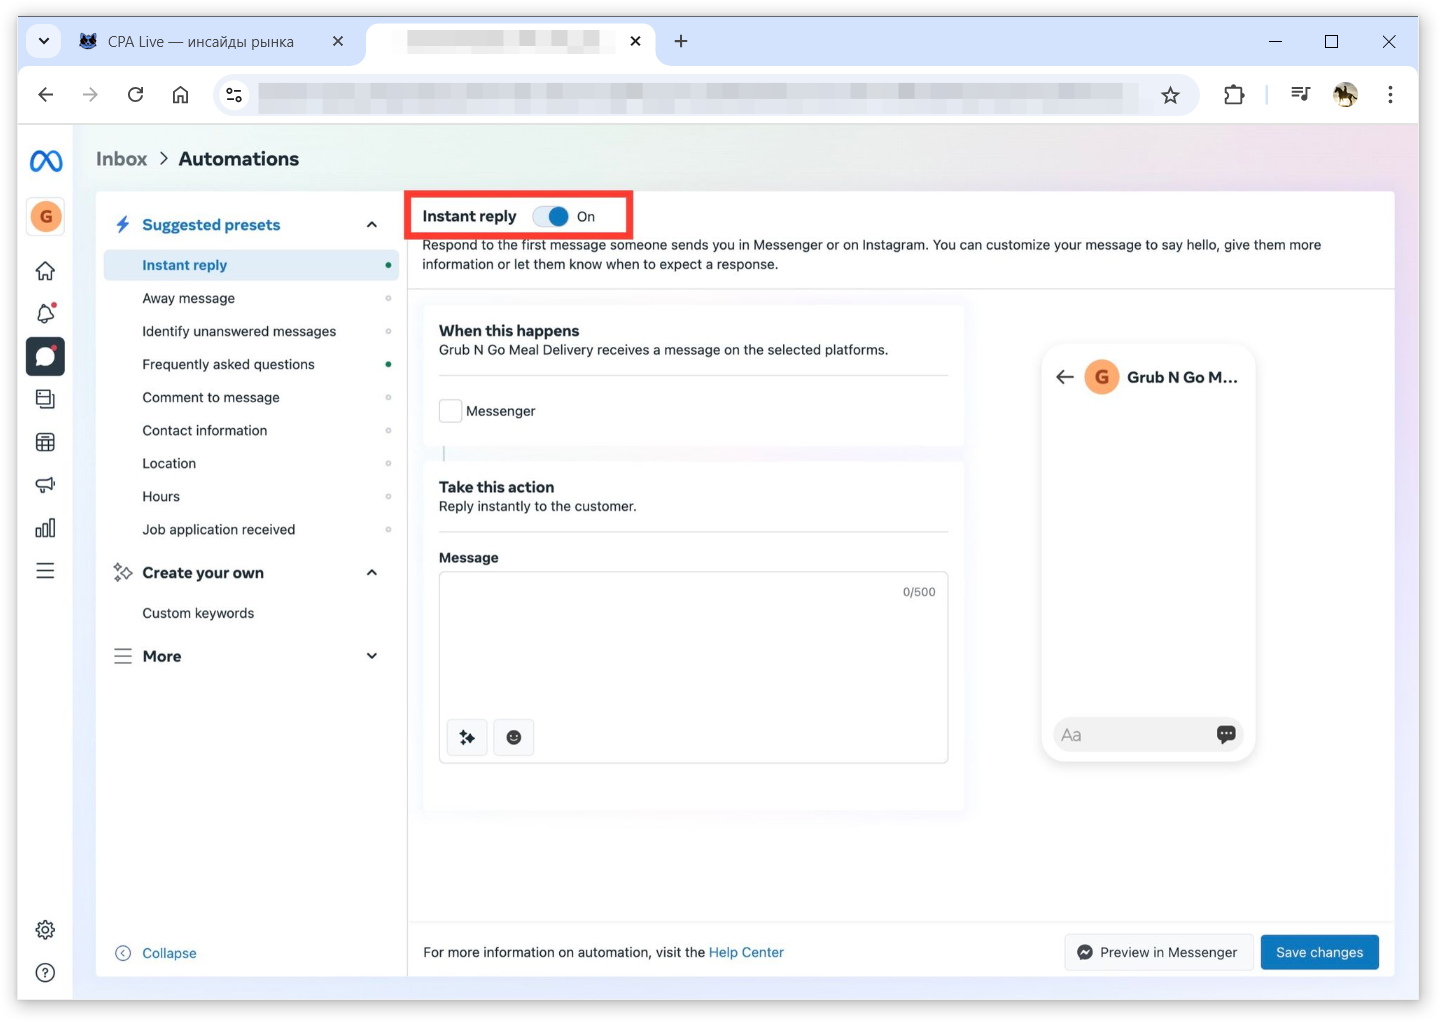Select Comment to message preset

click(251, 397)
